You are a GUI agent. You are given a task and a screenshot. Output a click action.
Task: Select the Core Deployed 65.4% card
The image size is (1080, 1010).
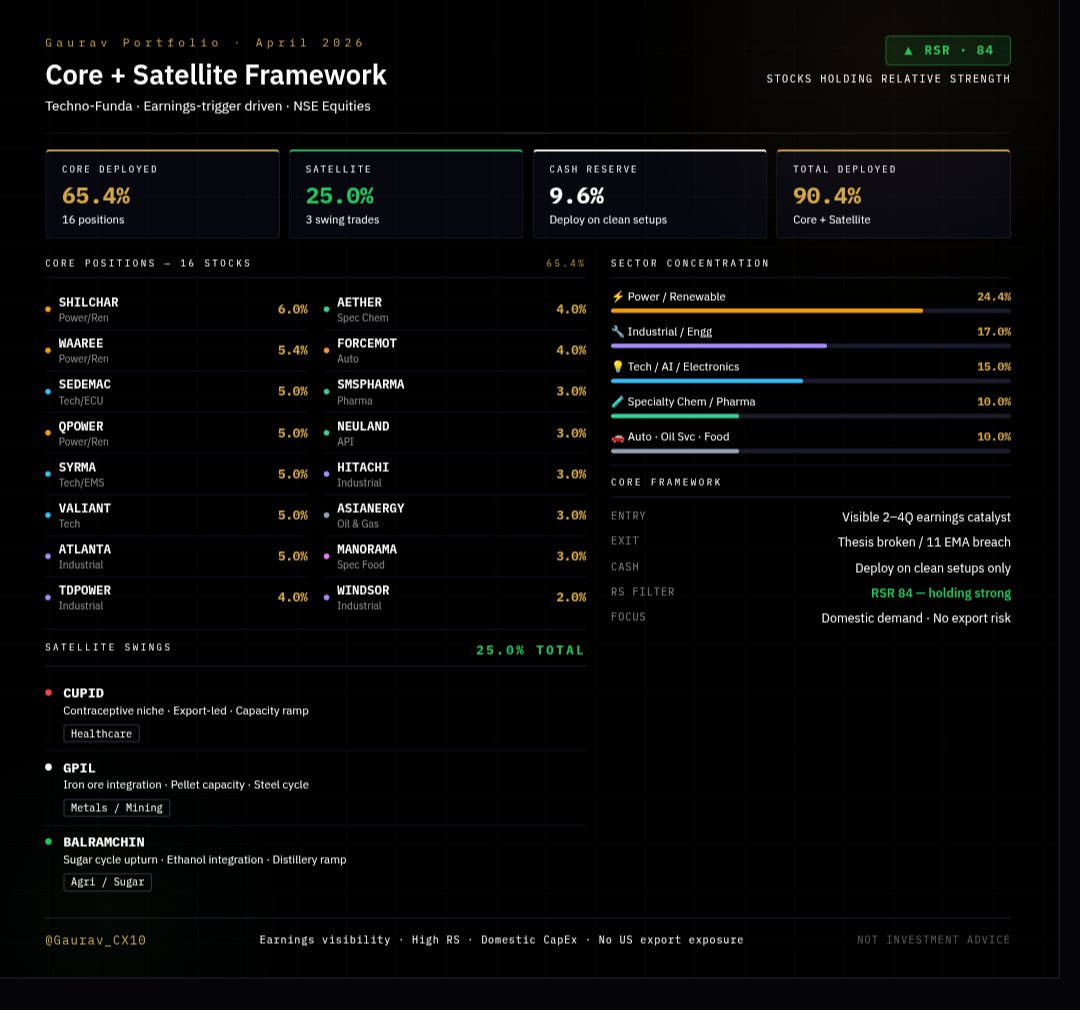[163, 194]
